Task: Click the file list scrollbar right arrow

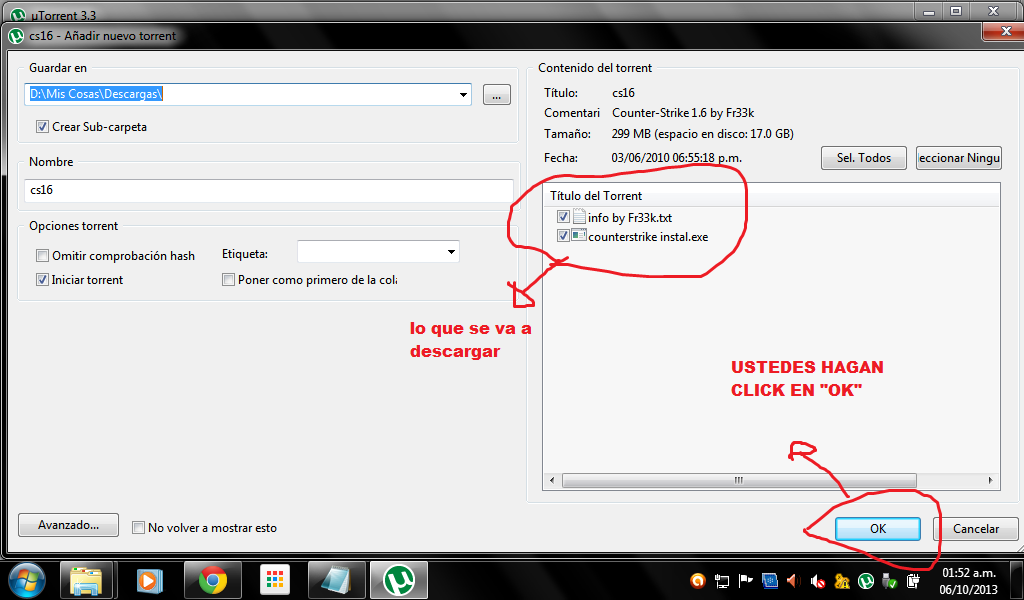Action: coord(991,481)
